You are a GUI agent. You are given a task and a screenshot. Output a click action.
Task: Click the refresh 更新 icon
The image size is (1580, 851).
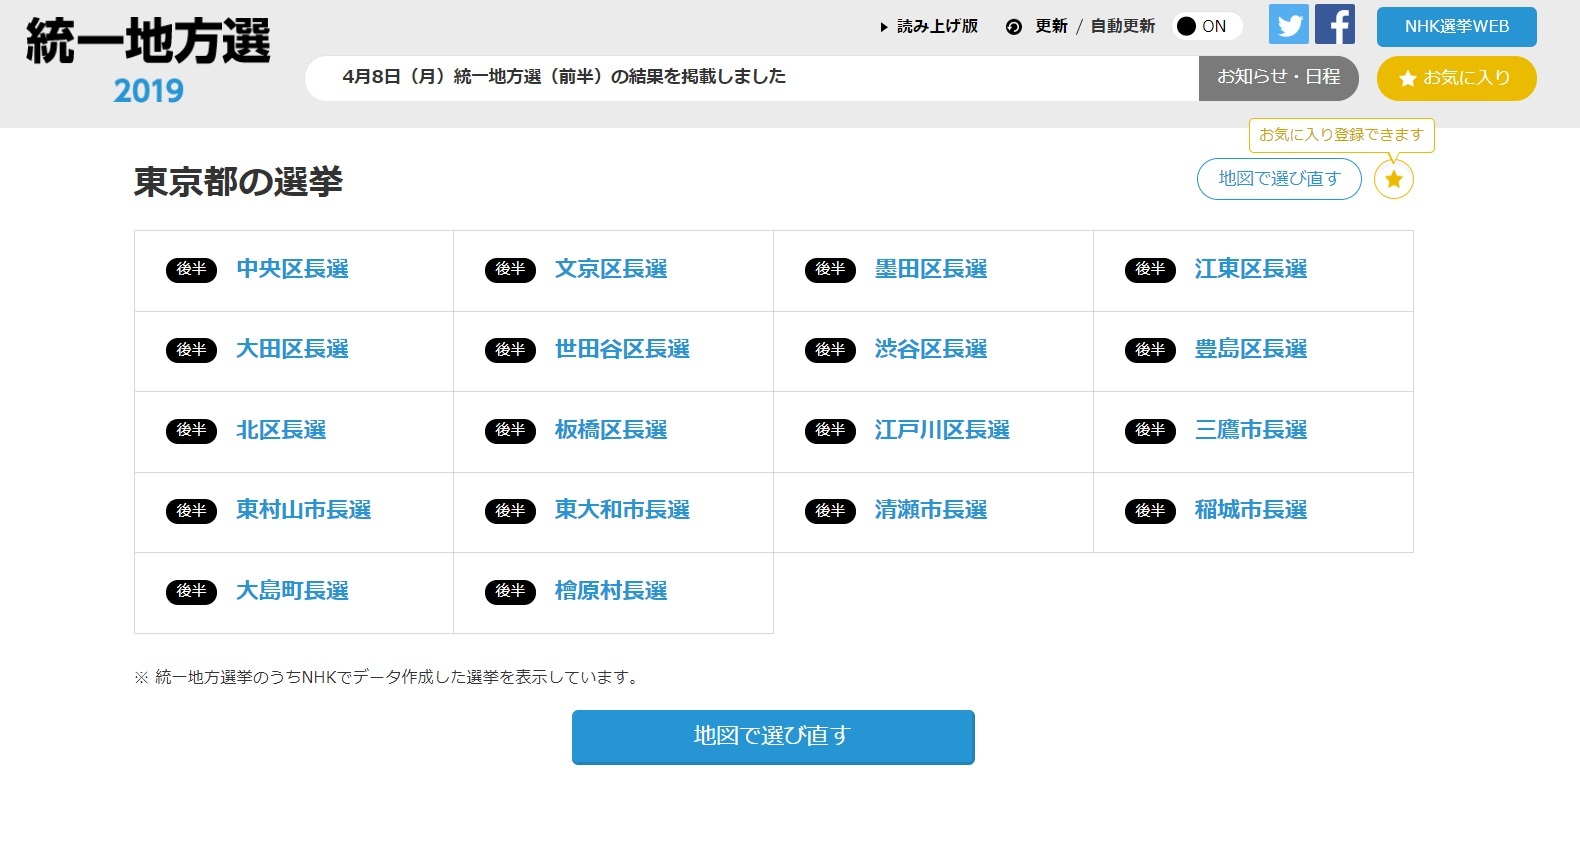(1014, 27)
